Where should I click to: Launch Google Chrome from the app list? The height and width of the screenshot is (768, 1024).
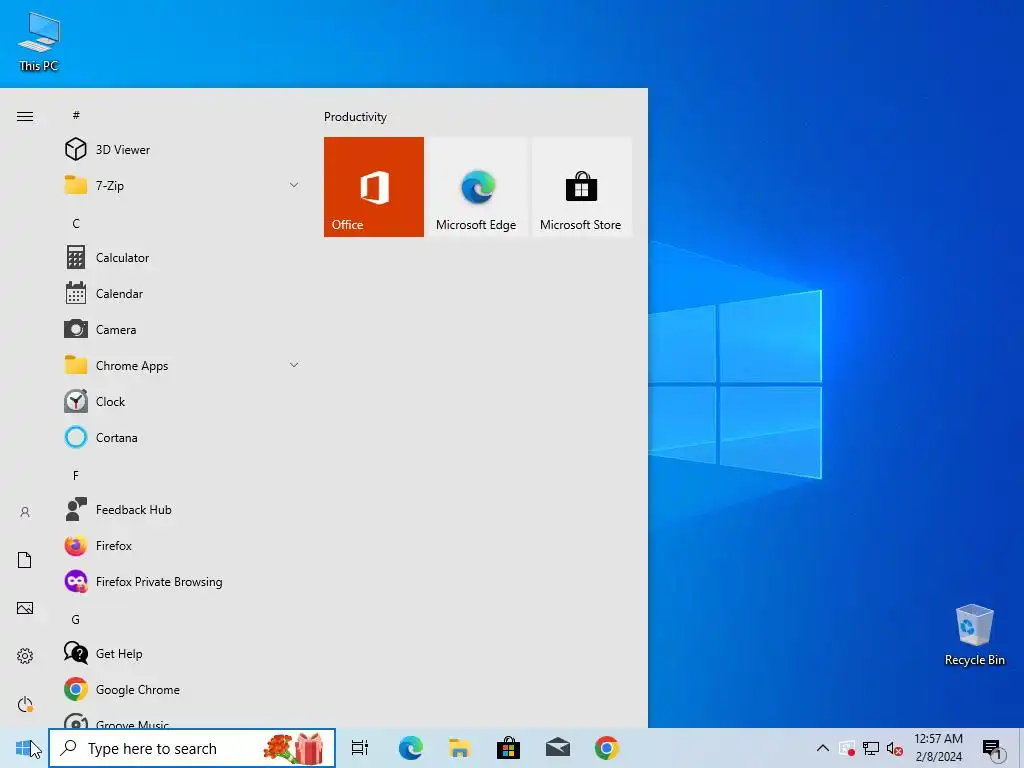coord(182,690)
